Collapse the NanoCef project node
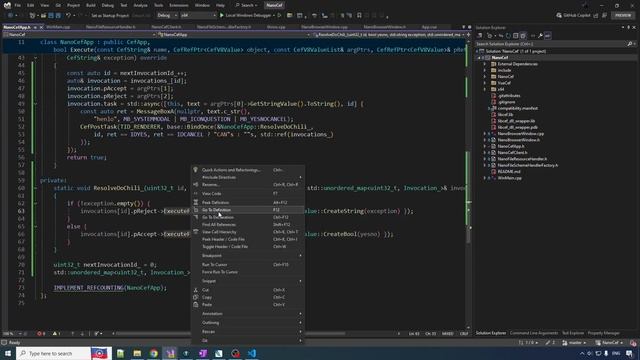The width and height of the screenshot is (640, 360). point(480,58)
